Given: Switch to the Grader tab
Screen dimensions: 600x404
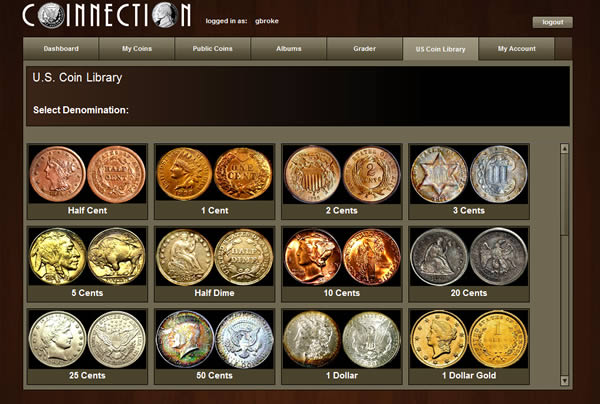Looking at the screenshot, I should tap(364, 49).
